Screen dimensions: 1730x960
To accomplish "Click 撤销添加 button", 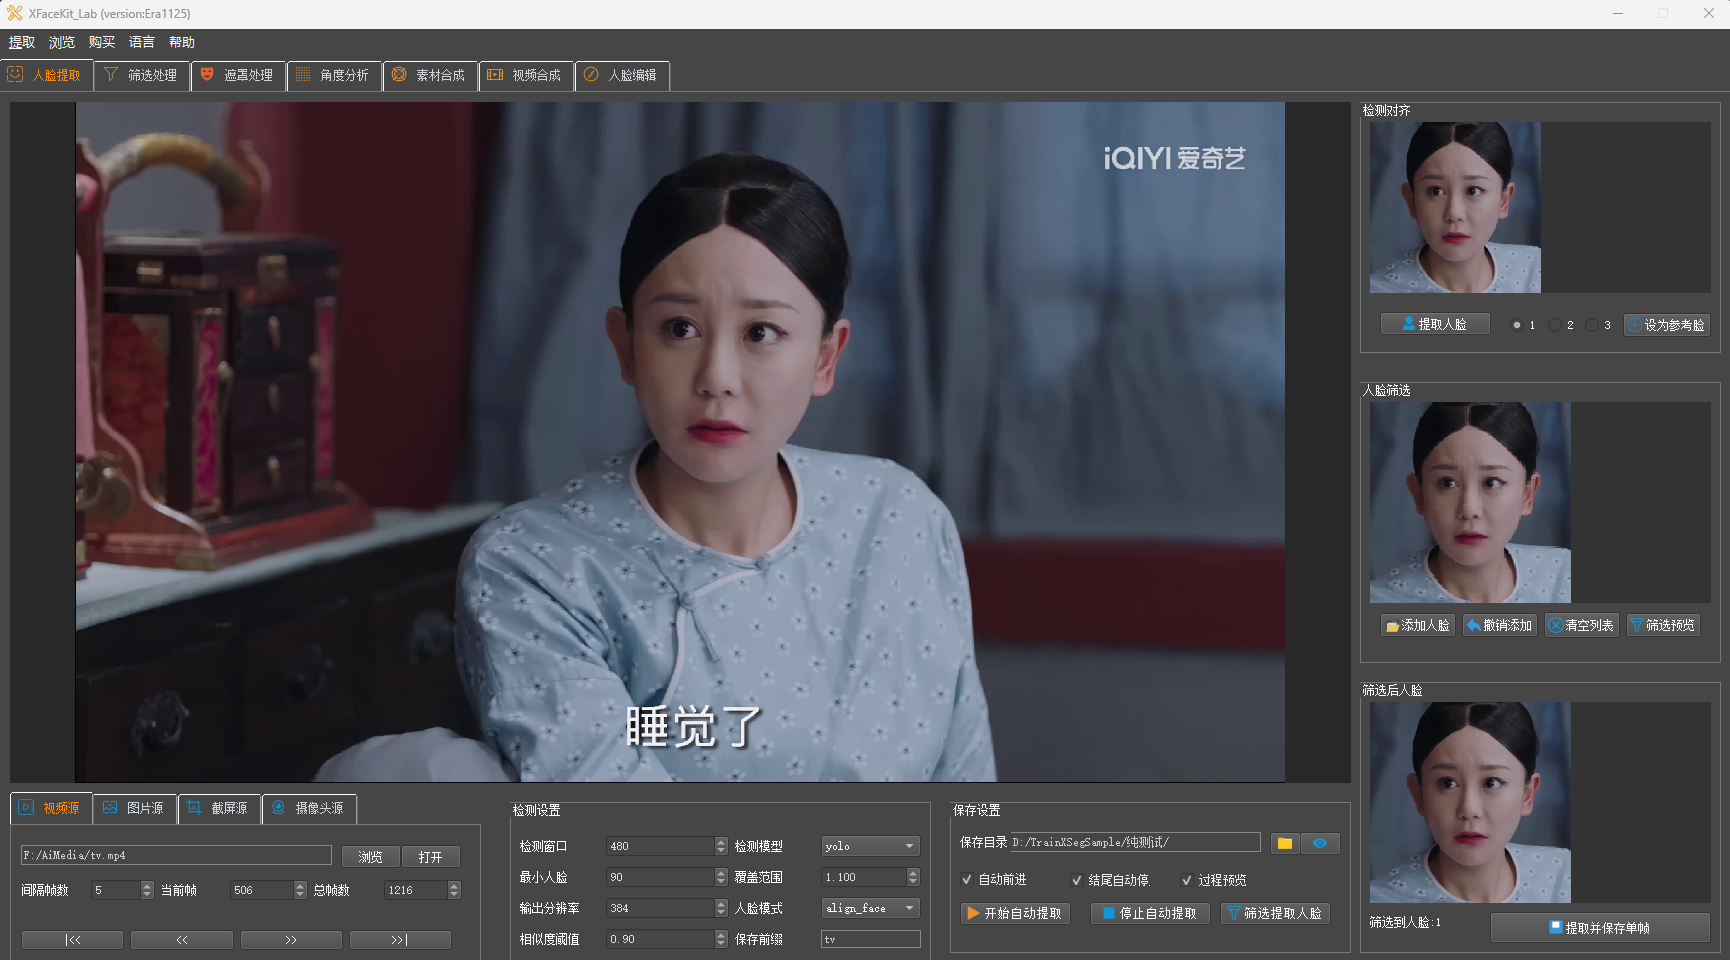I will point(1500,625).
